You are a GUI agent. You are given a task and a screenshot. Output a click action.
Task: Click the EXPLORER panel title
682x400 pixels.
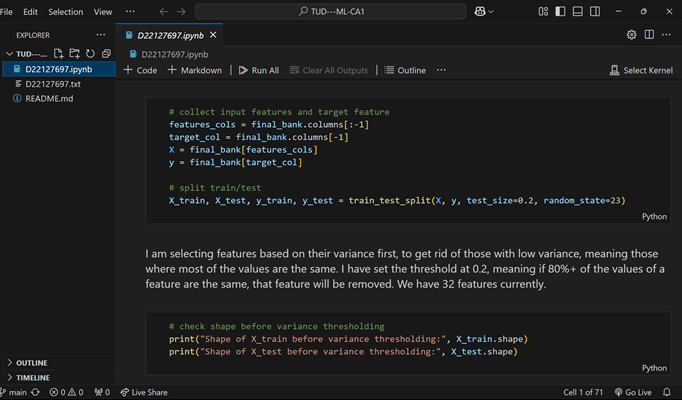[33, 35]
